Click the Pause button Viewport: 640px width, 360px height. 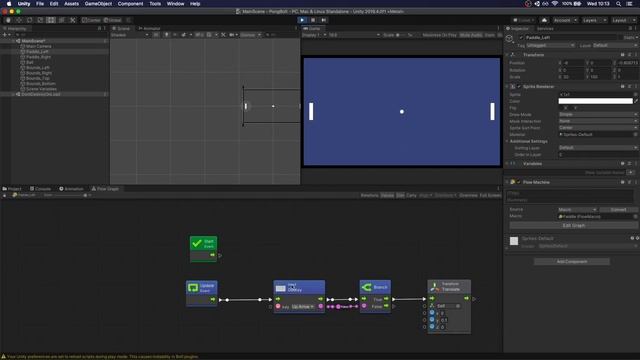click(x=313, y=20)
